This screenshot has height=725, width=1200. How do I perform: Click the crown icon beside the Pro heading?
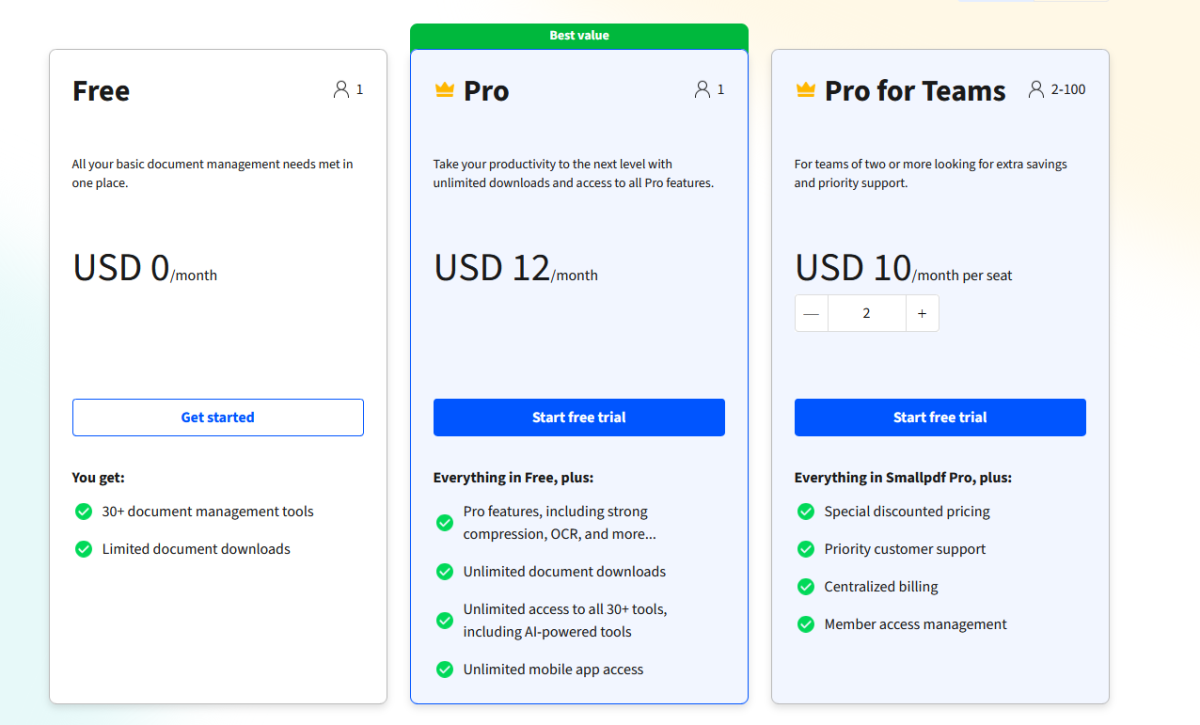(x=444, y=89)
